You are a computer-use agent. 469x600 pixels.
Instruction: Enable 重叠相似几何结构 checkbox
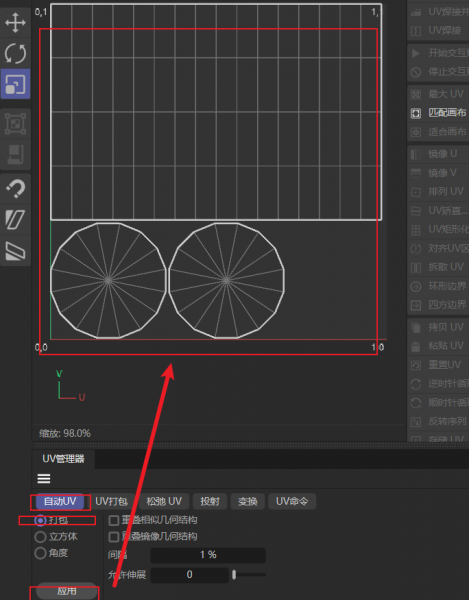[x=114, y=520]
